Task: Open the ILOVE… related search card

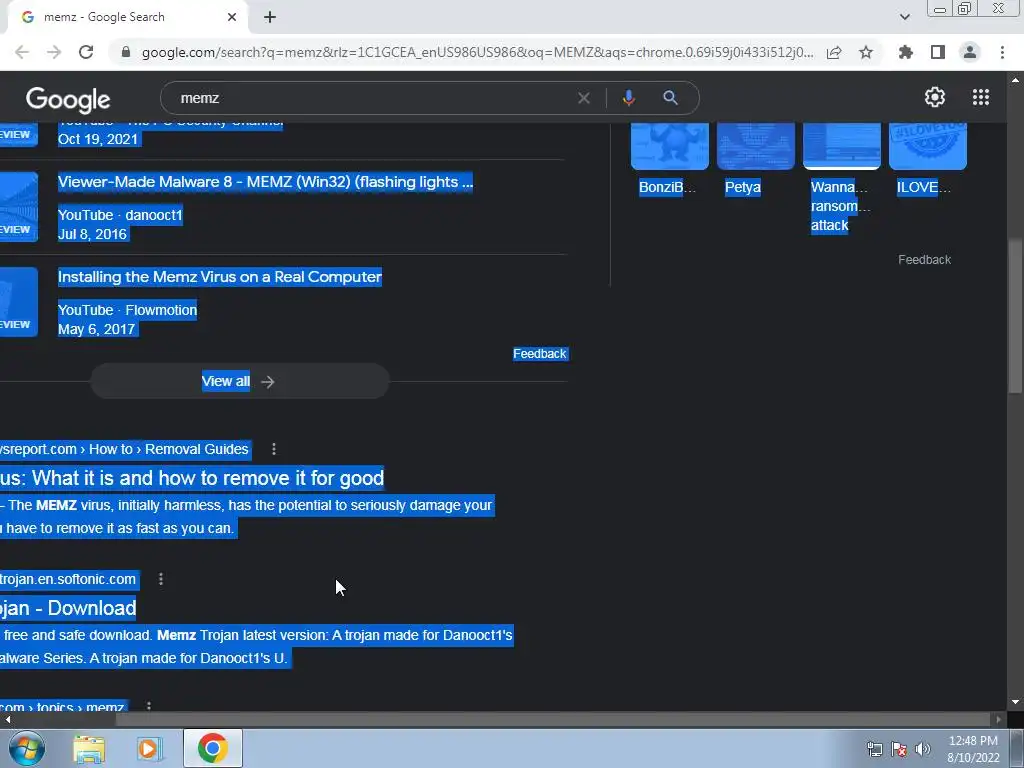Action: [x=927, y=159]
